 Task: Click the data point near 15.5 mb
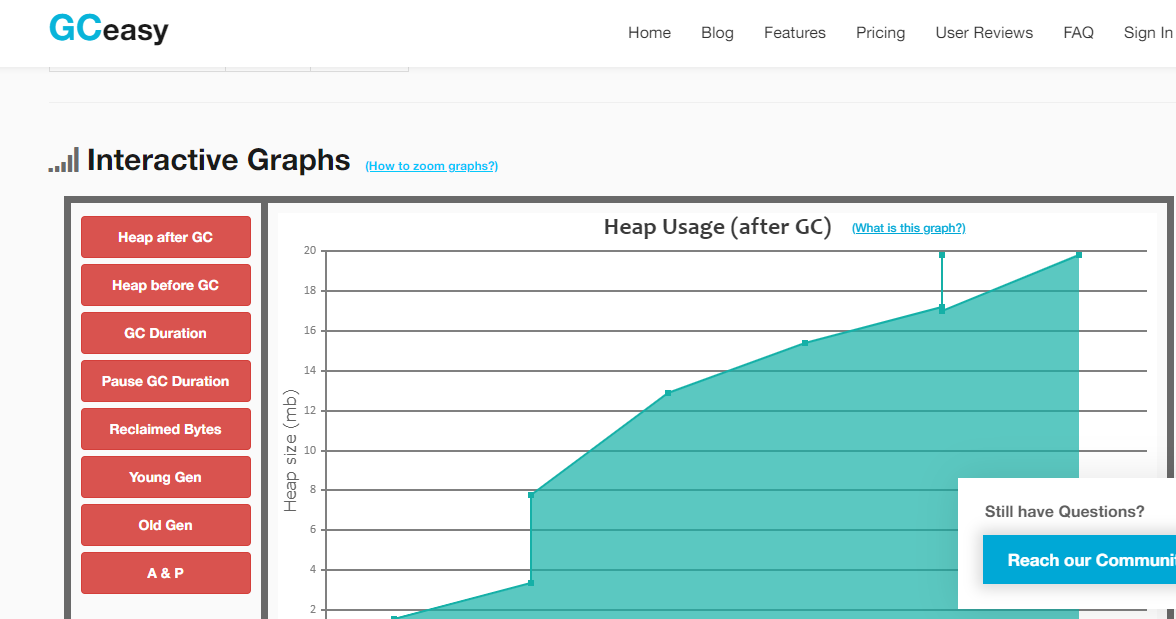click(805, 343)
